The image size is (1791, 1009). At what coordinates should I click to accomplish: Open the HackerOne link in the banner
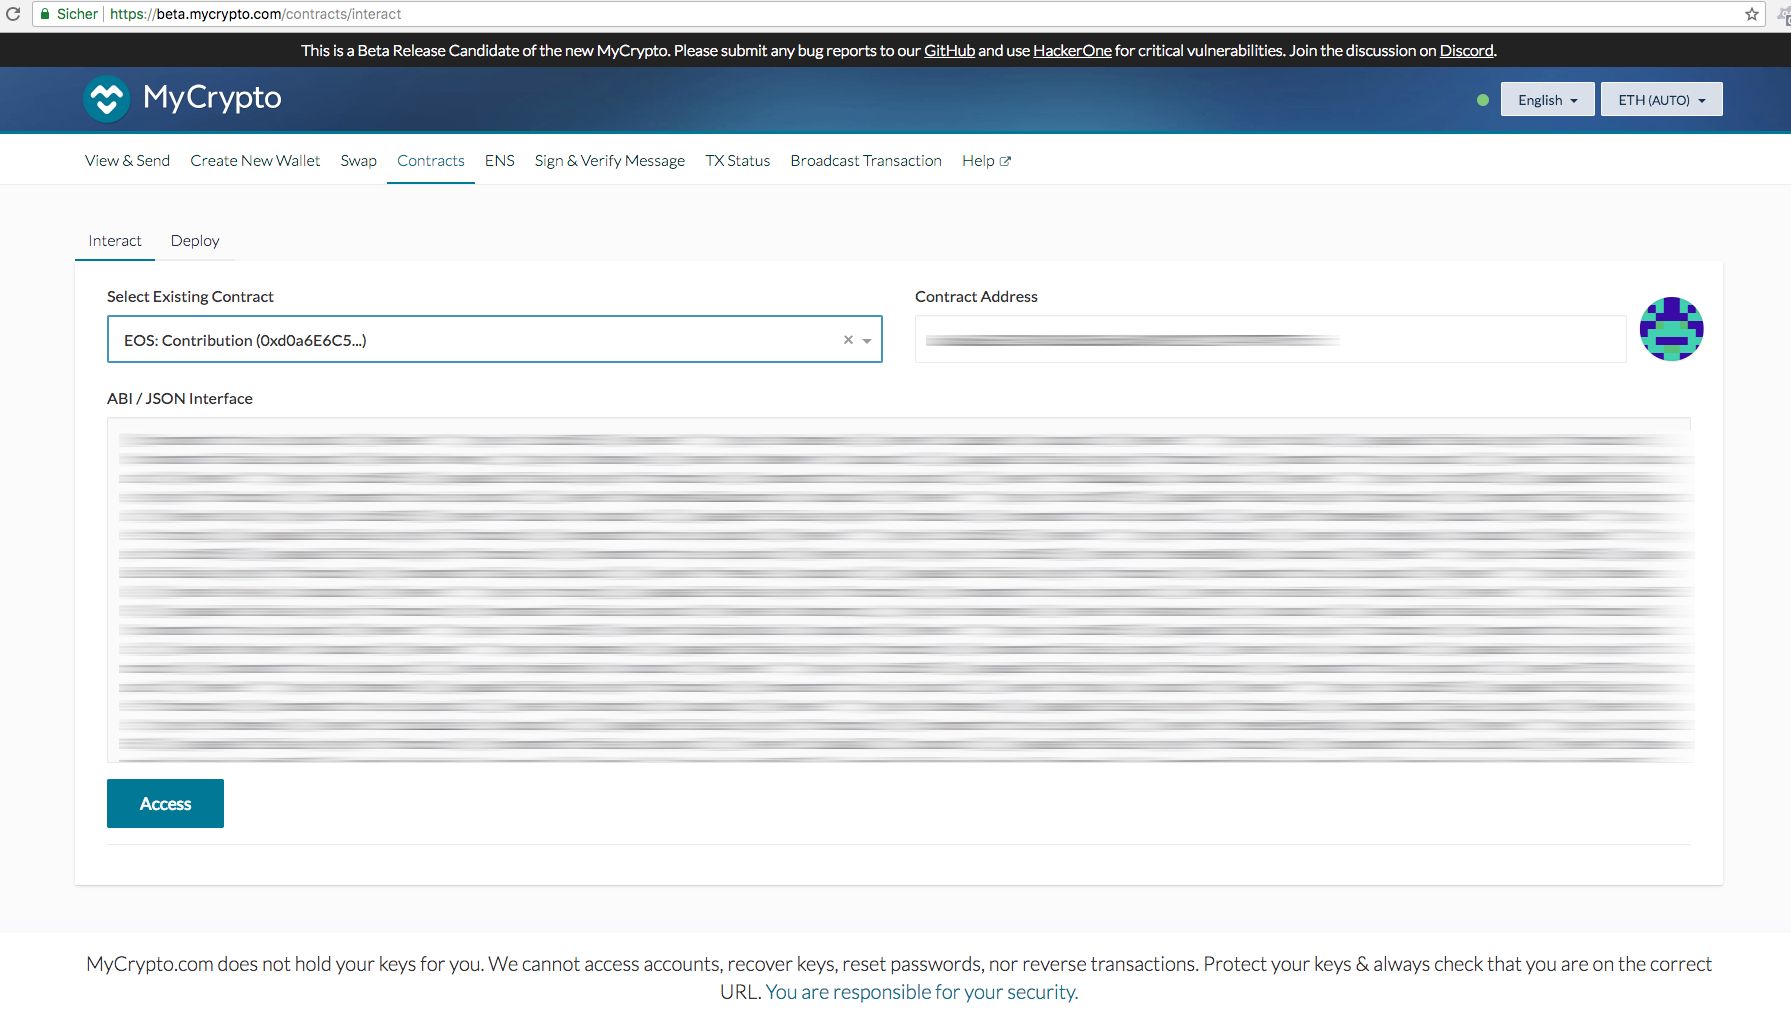coord(1072,51)
